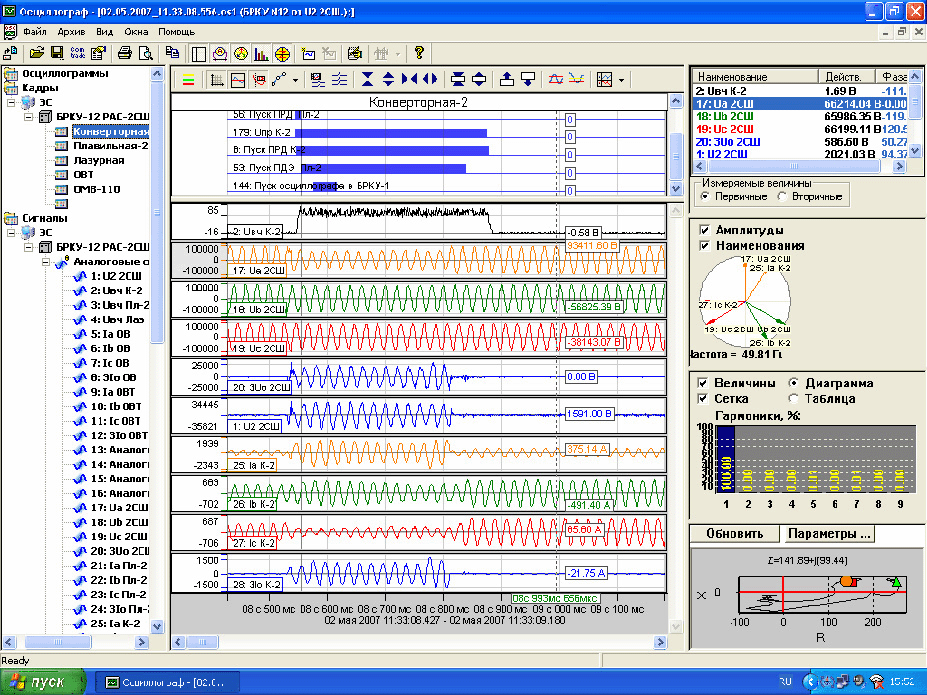Open the dropdown beside the chart settings icon
927x695 pixels.
coord(621,80)
